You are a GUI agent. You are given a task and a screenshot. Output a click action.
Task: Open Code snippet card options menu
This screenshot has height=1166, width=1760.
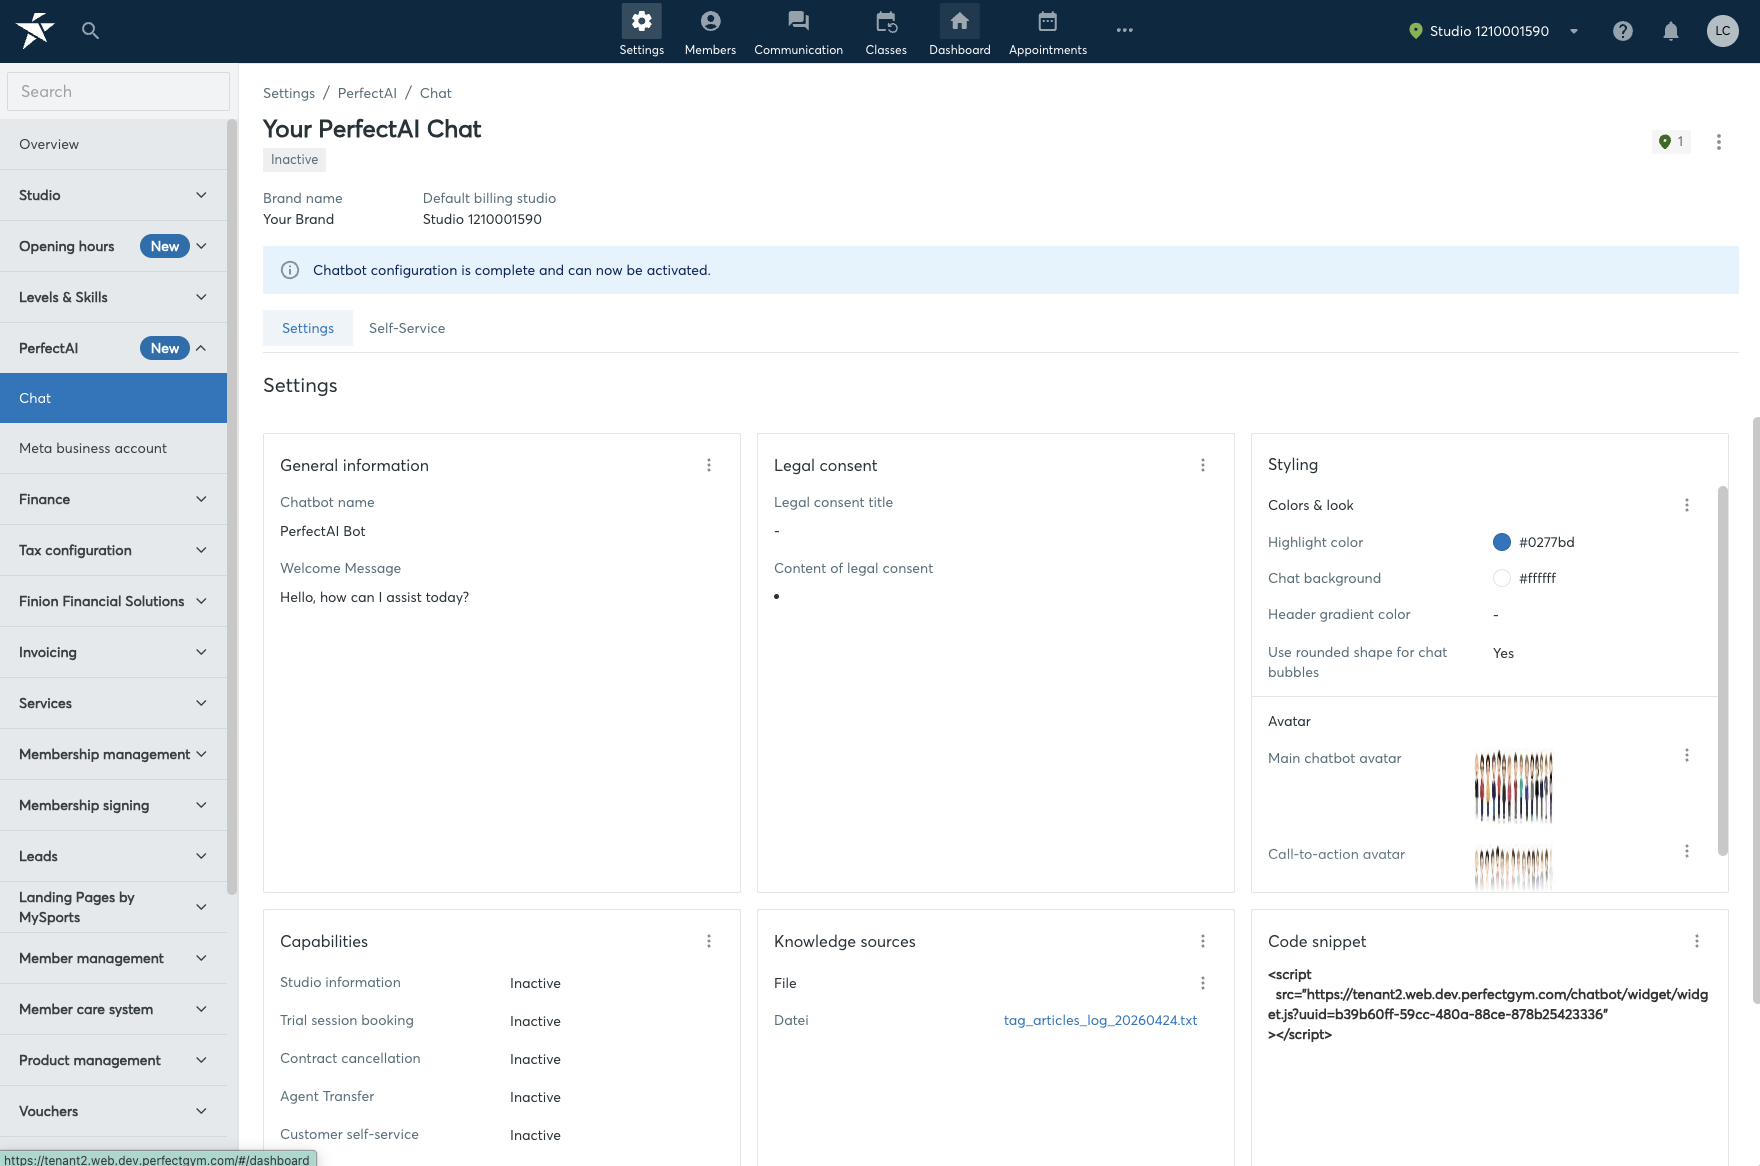point(1697,941)
